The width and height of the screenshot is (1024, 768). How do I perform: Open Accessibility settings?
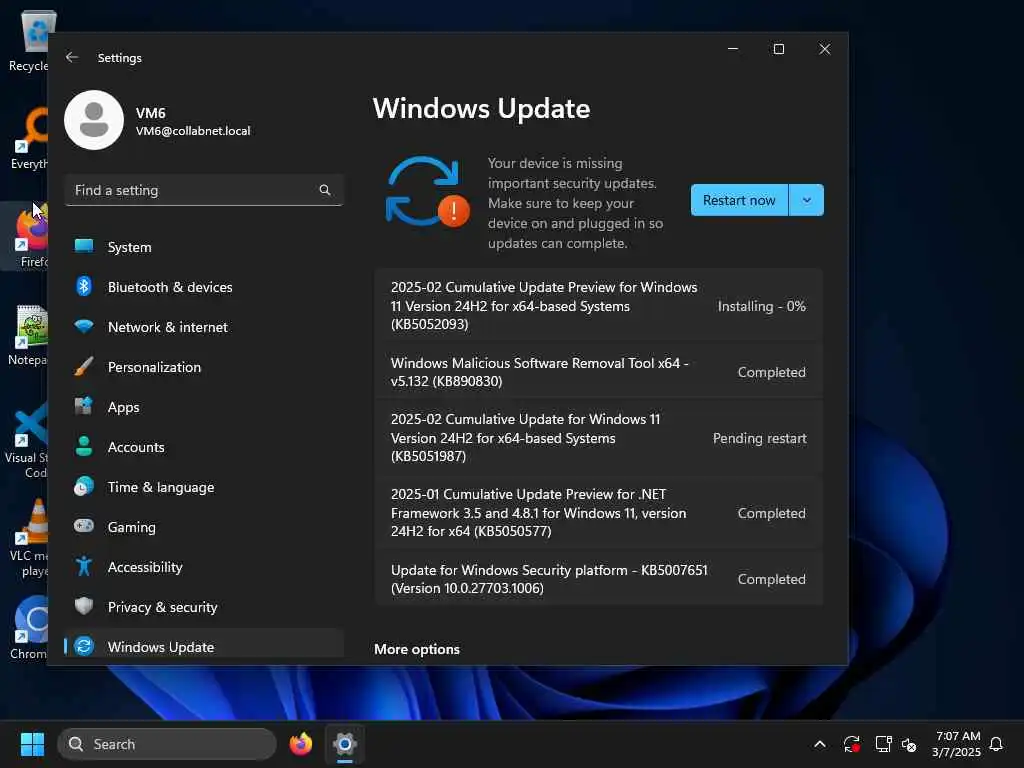pyautogui.click(x=204, y=567)
